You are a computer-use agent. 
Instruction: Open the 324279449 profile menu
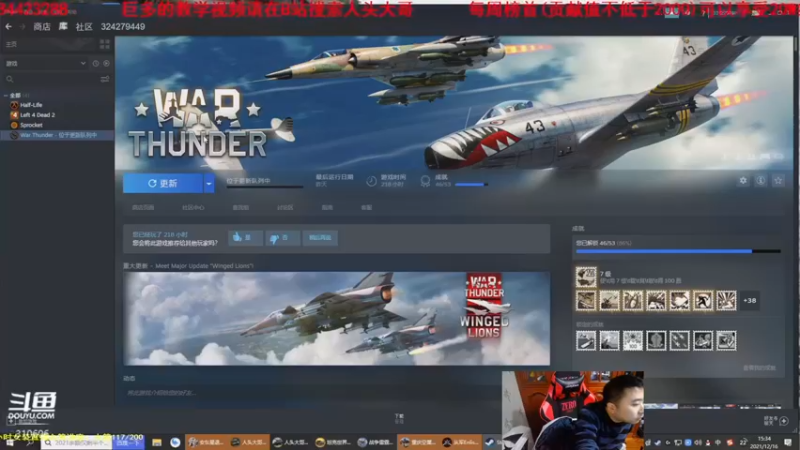tap(122, 27)
